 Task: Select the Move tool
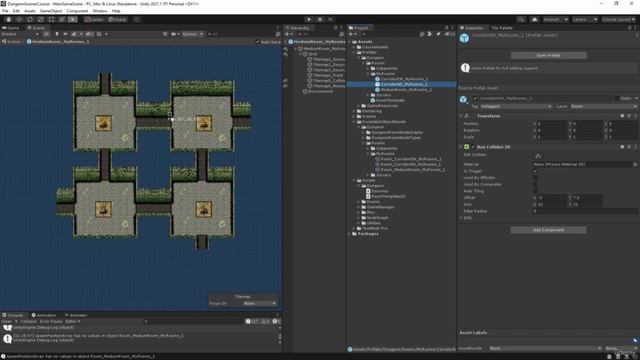tap(19, 19)
